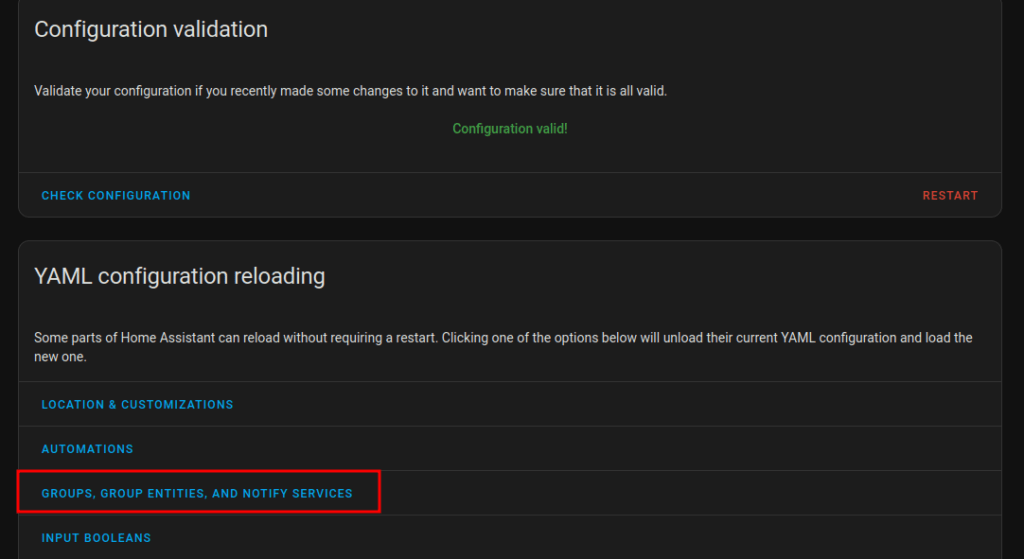Viewport: 1024px width, 559px height.
Task: Click the green Configuration valid! message
Action: pos(509,129)
